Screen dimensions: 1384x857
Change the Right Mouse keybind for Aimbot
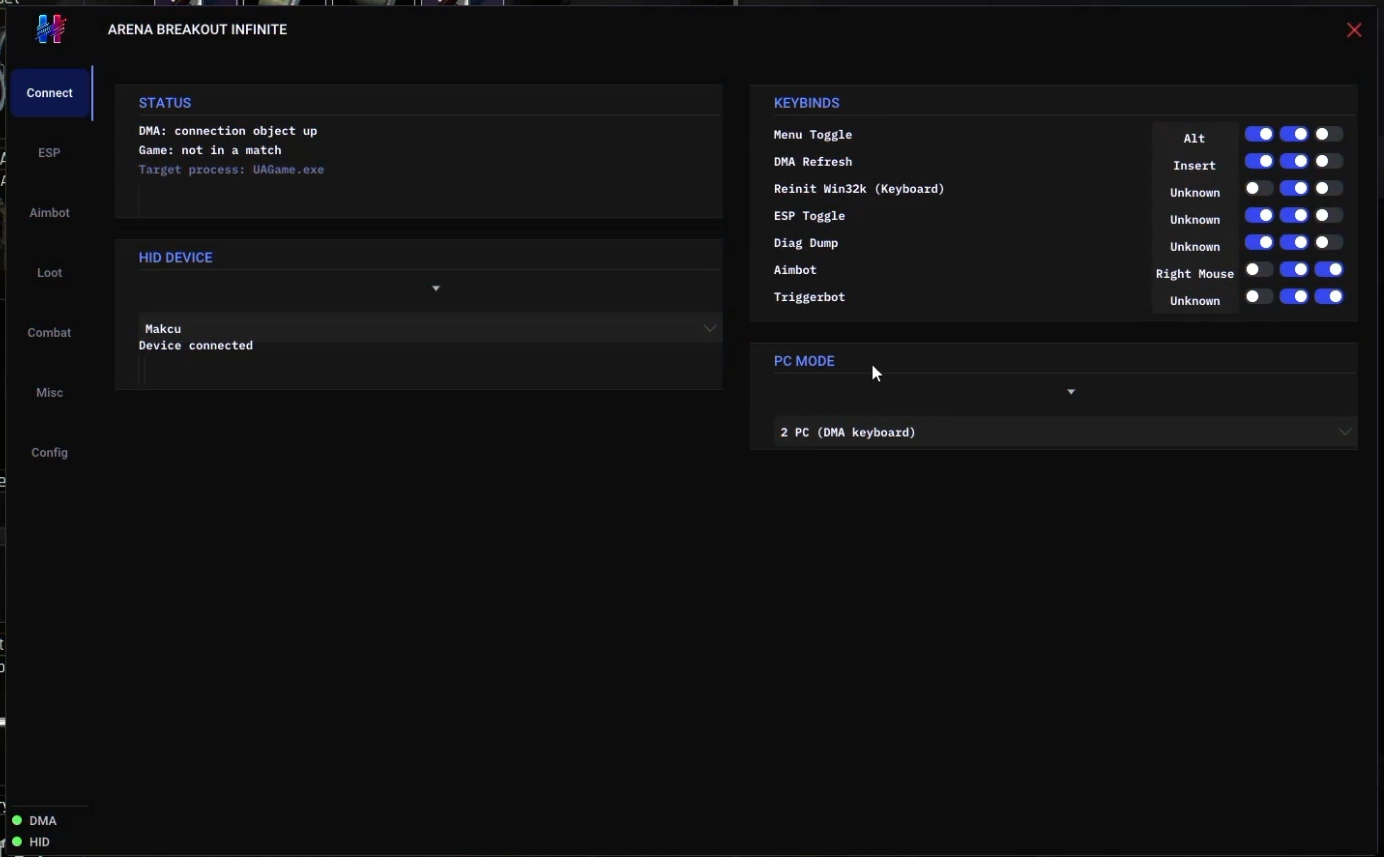1194,273
